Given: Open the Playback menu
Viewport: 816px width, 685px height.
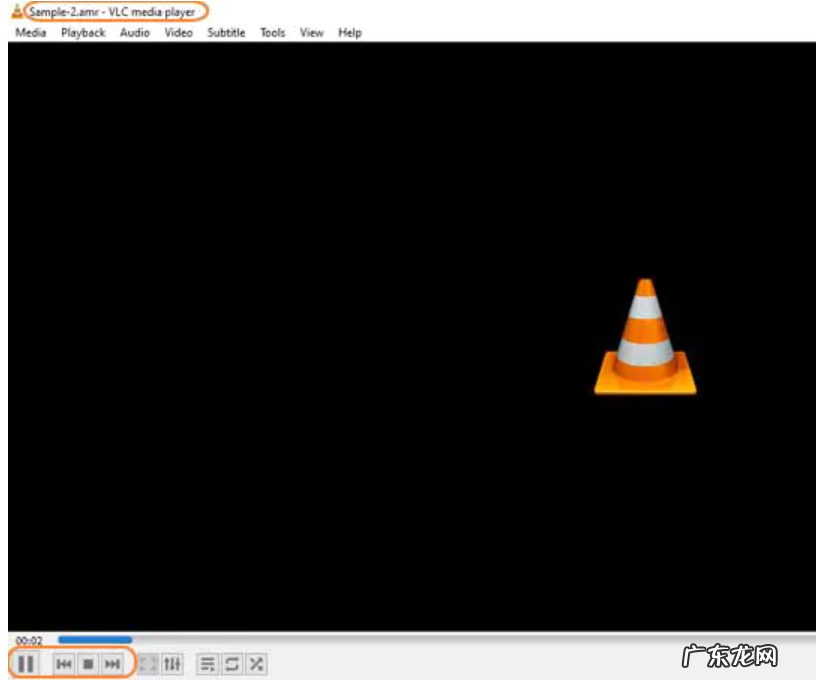Looking at the screenshot, I should click(83, 33).
